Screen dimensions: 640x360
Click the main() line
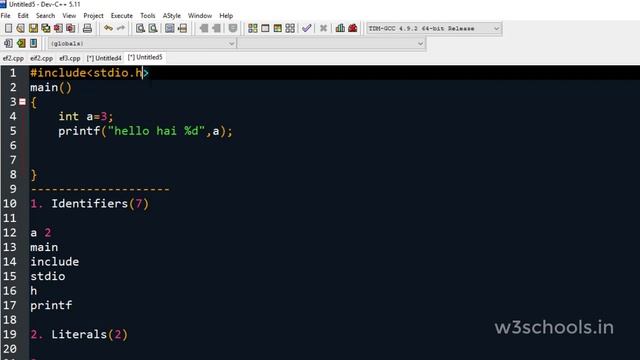click(51, 87)
